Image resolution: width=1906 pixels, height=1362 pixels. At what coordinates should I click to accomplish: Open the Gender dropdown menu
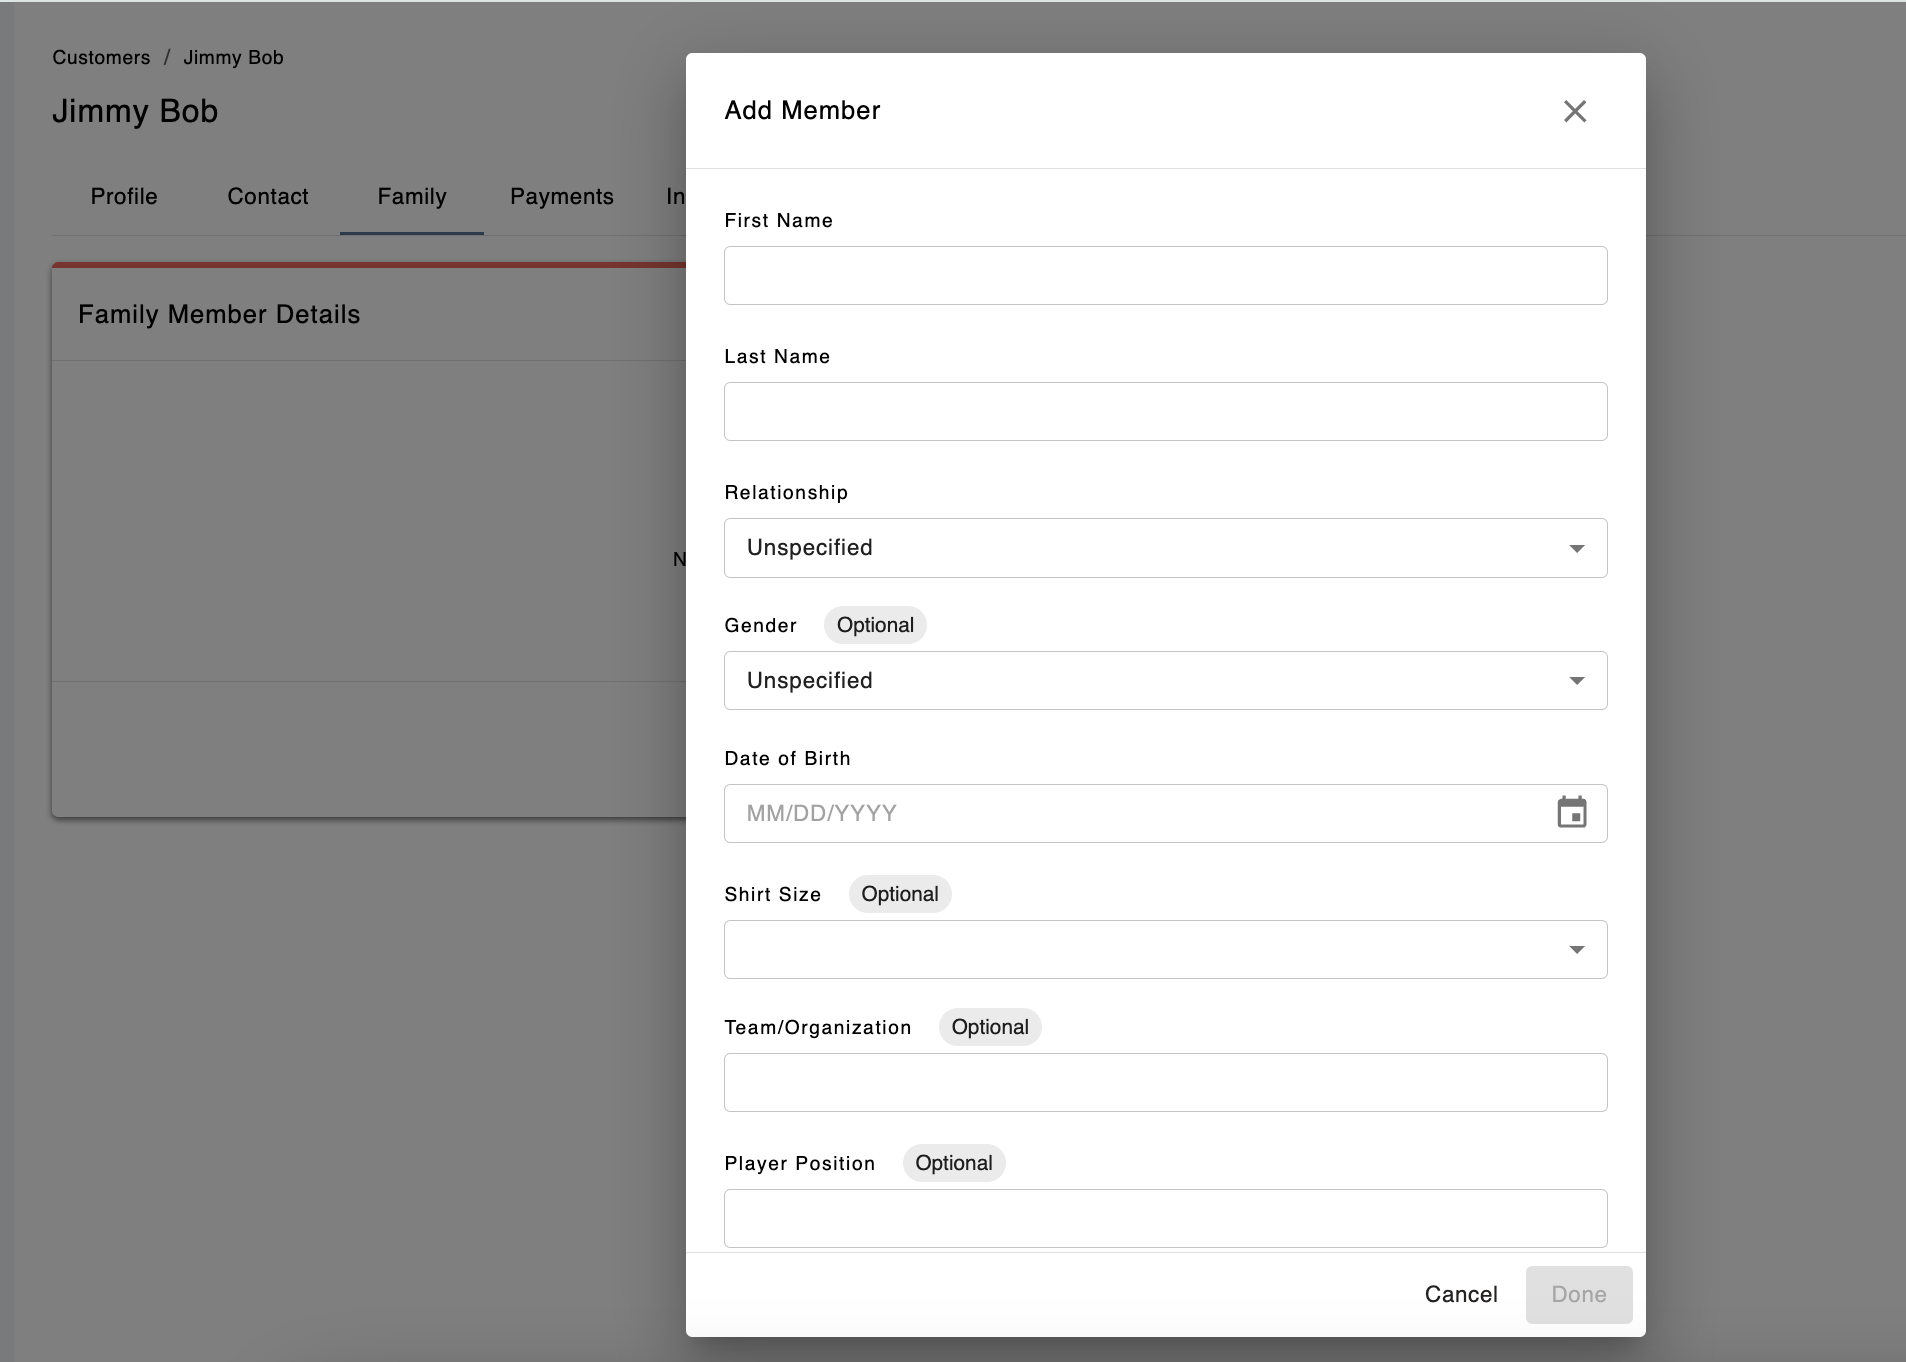[x=1165, y=681]
